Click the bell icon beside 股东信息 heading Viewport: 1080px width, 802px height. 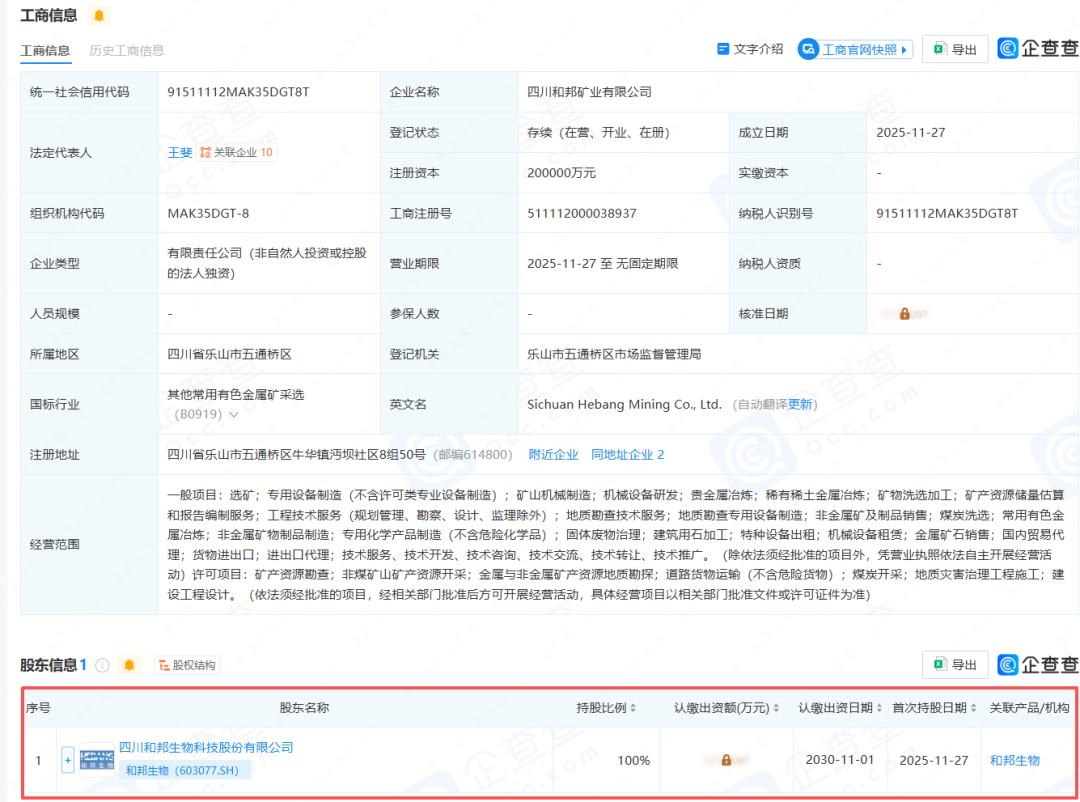128,665
